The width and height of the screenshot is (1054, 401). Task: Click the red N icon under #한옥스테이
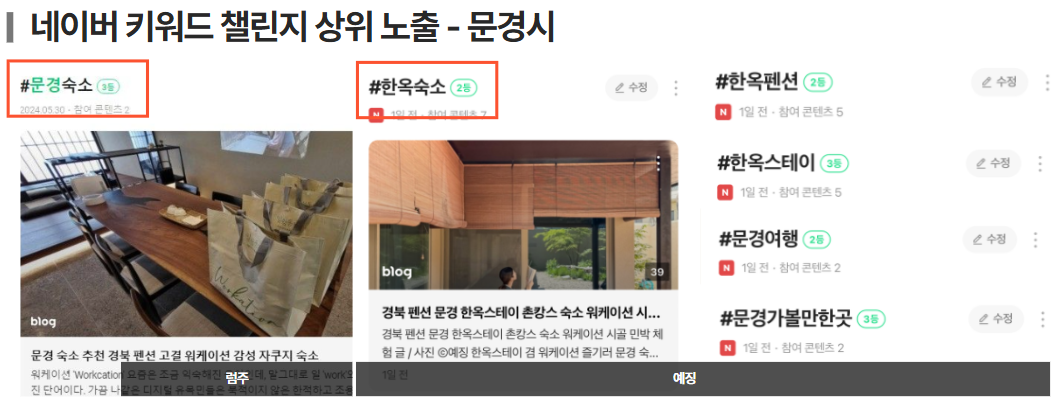(725, 193)
